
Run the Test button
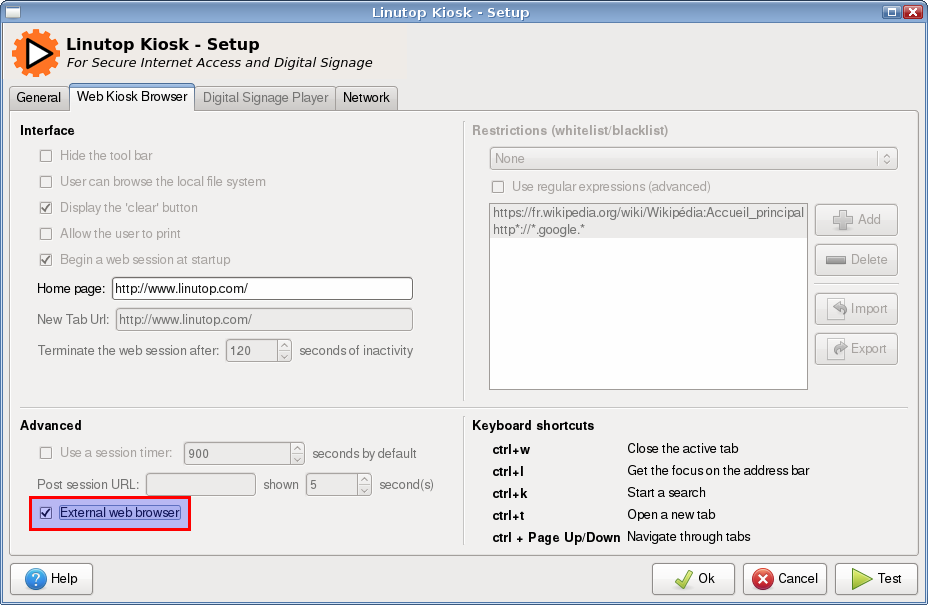click(877, 578)
